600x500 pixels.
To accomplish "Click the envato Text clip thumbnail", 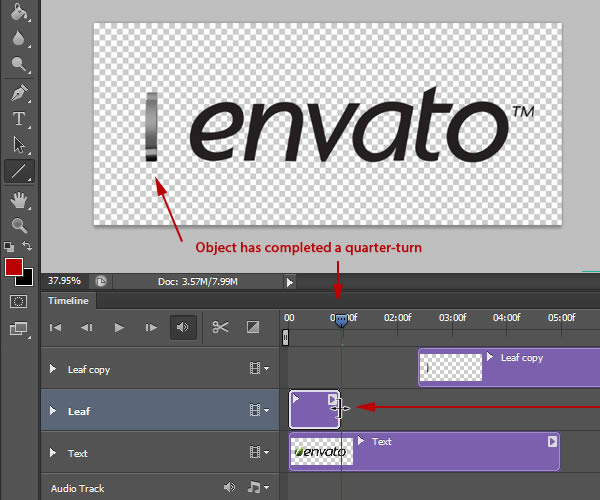I will coord(321,451).
